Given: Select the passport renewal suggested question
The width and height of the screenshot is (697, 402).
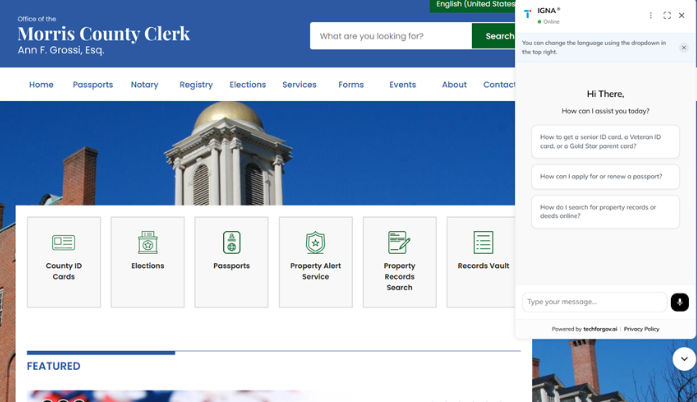Looking at the screenshot, I should click(x=605, y=177).
